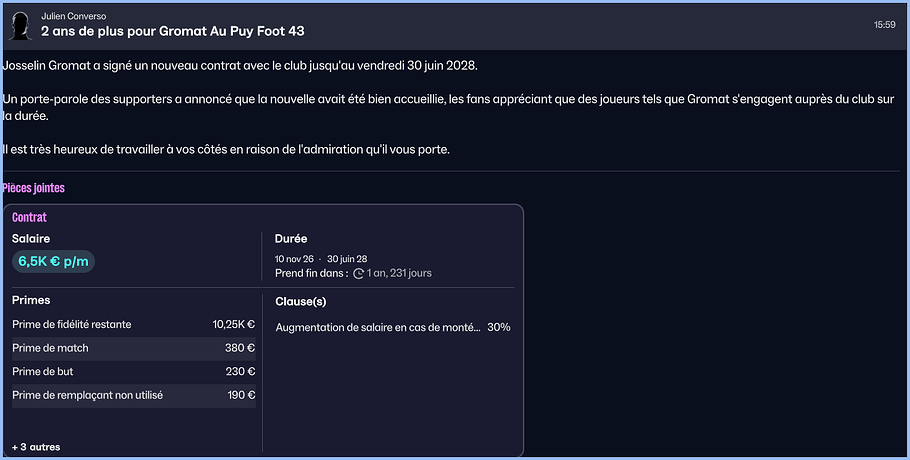Viewport: 910px width, 460px height.
Task: Click Julien Converso's avatar silhouette icon
Action: 19,24
